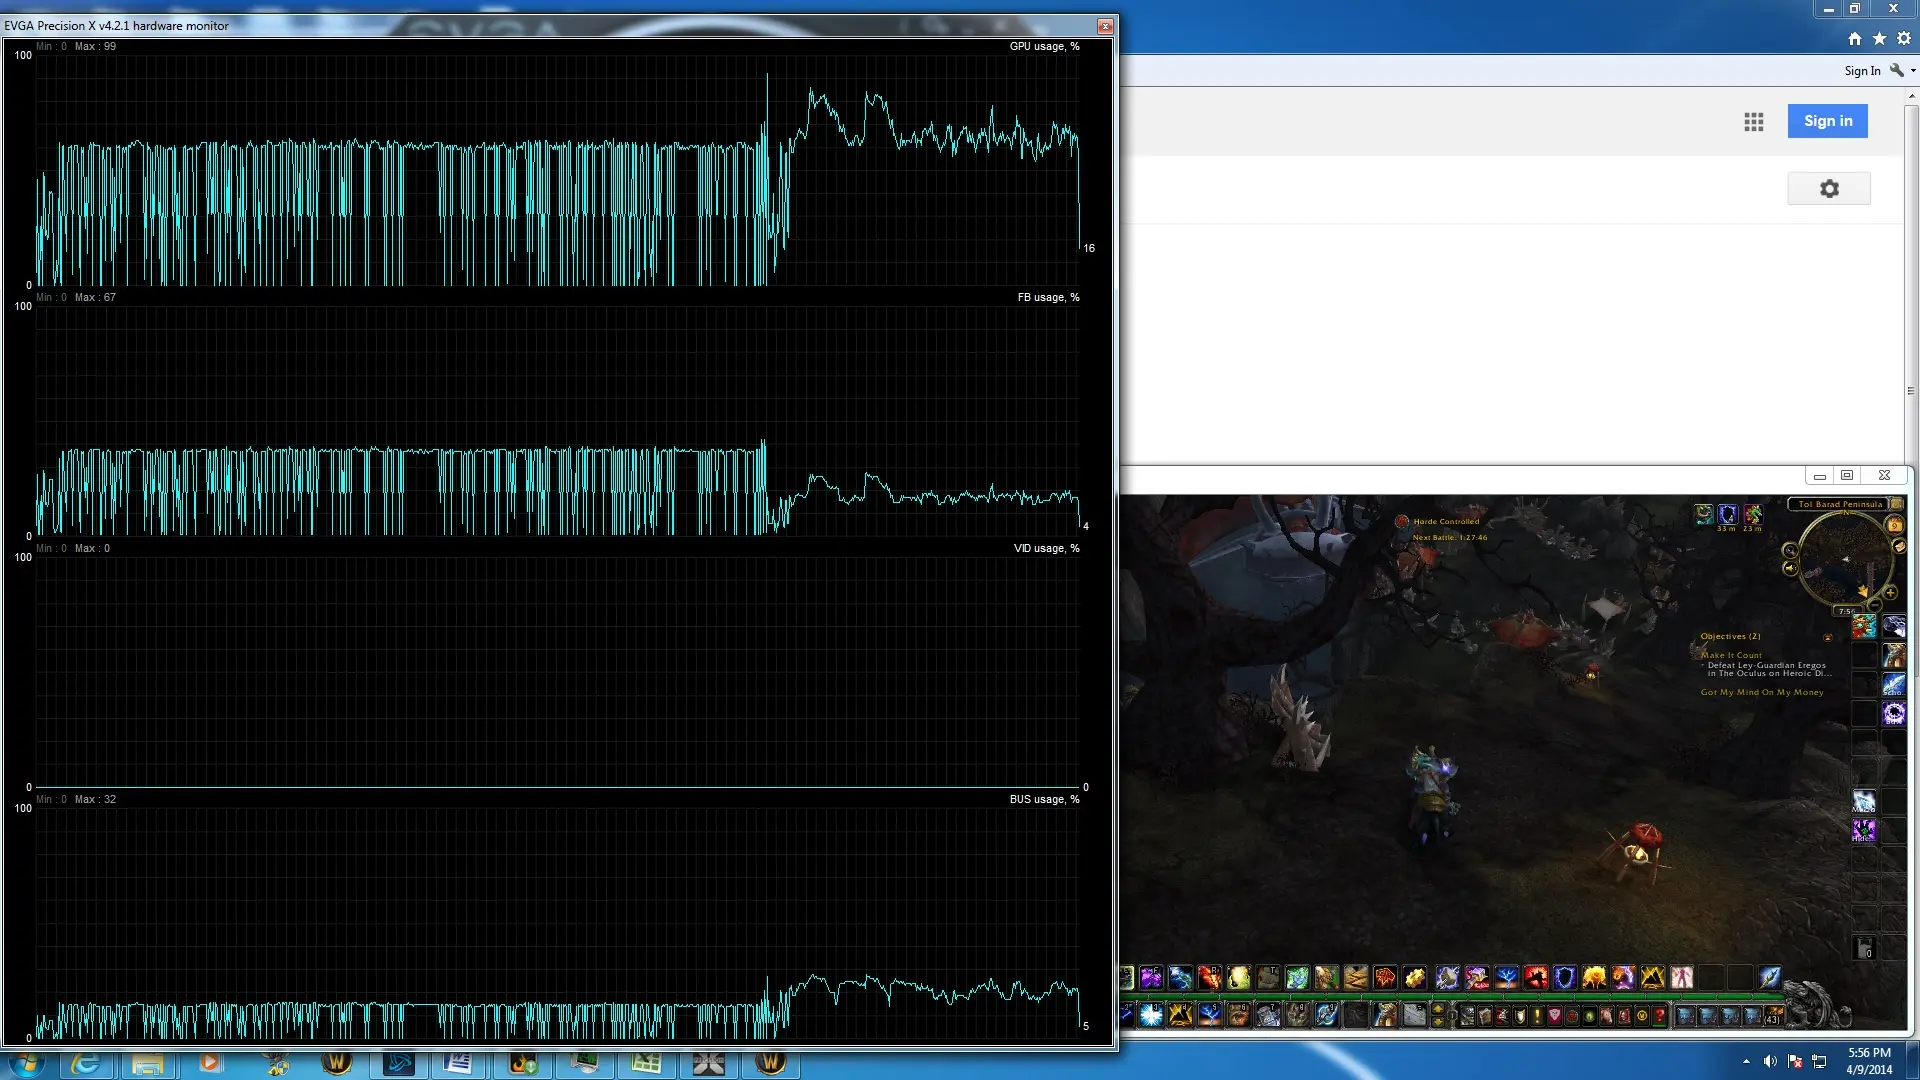Page down the main action bar
The height and width of the screenshot is (1080, 1920).
click(1438, 1022)
